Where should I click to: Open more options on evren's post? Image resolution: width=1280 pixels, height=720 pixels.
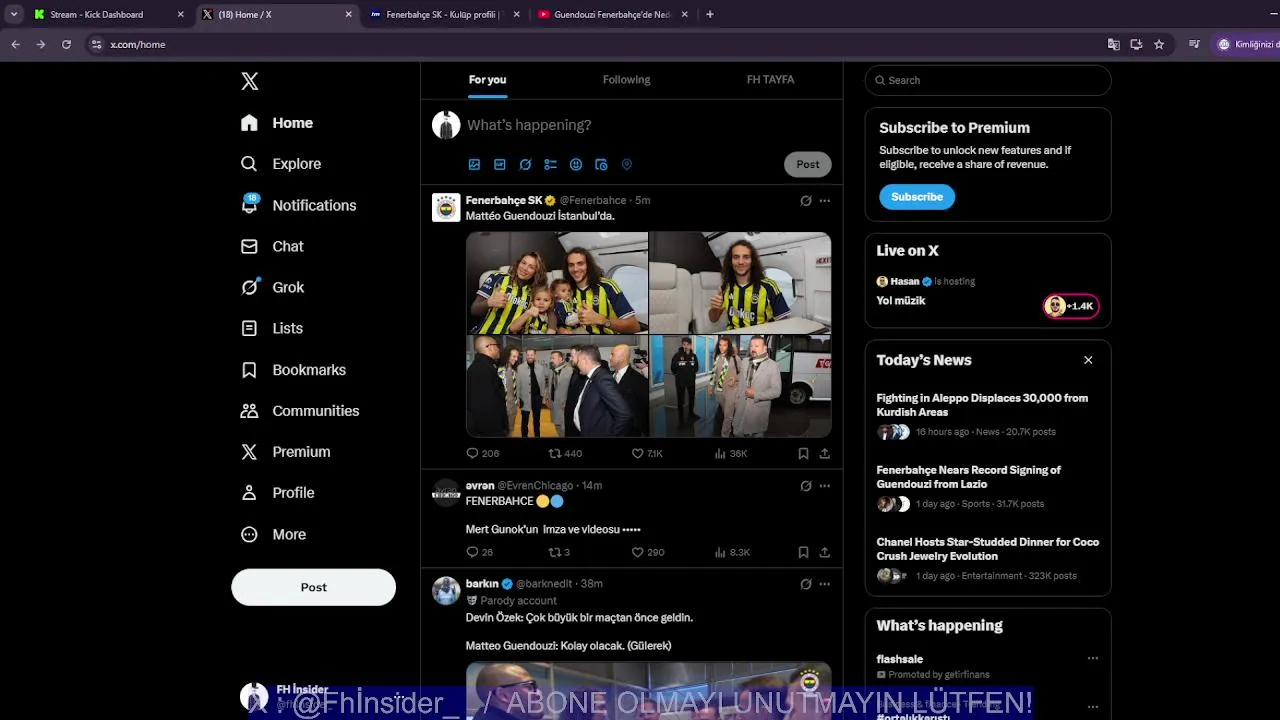(x=825, y=486)
